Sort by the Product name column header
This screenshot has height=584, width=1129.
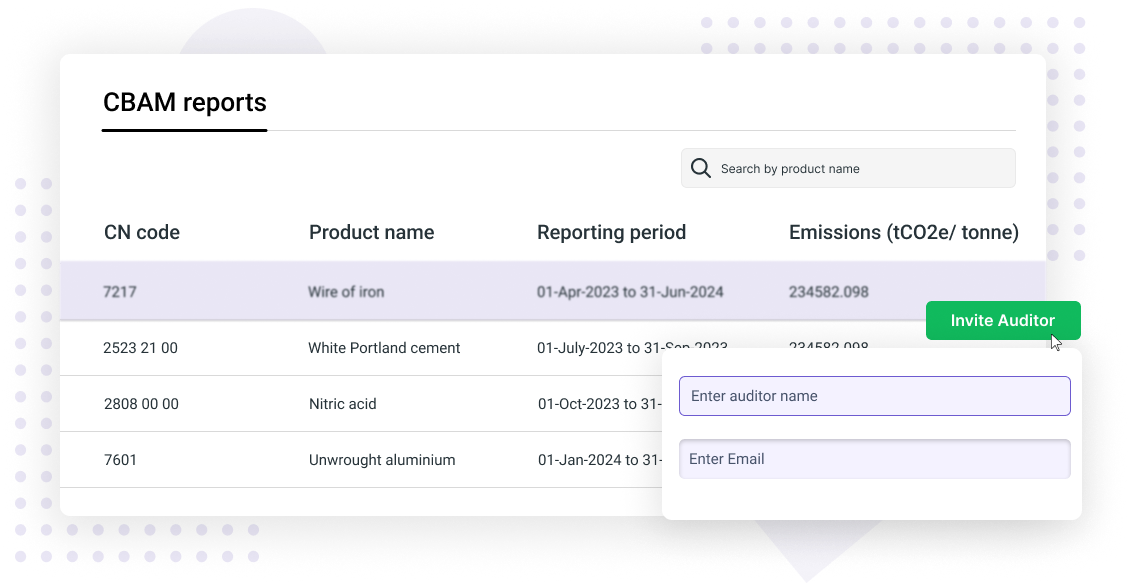(372, 232)
